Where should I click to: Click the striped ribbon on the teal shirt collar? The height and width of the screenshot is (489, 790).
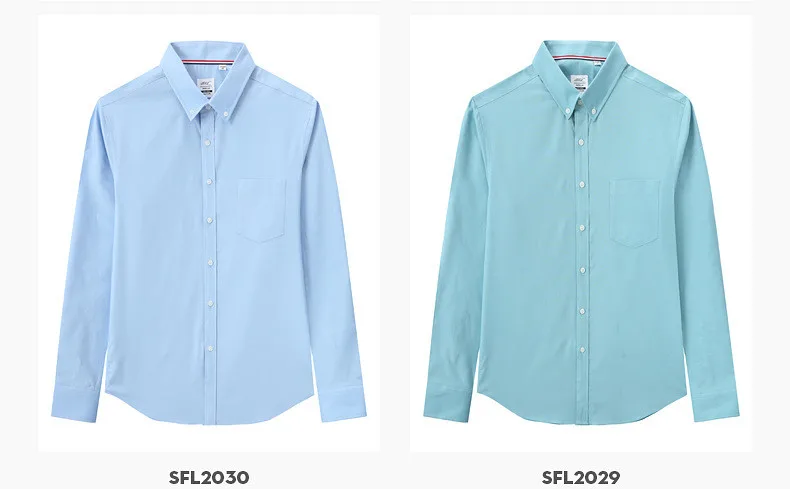tap(580, 58)
